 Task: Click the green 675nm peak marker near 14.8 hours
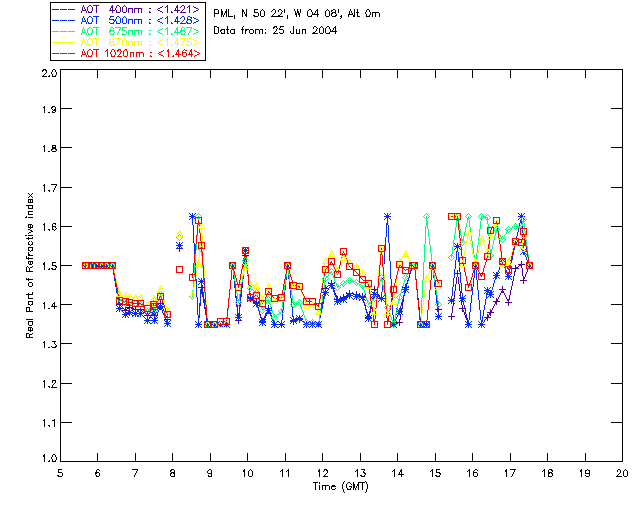(427, 216)
